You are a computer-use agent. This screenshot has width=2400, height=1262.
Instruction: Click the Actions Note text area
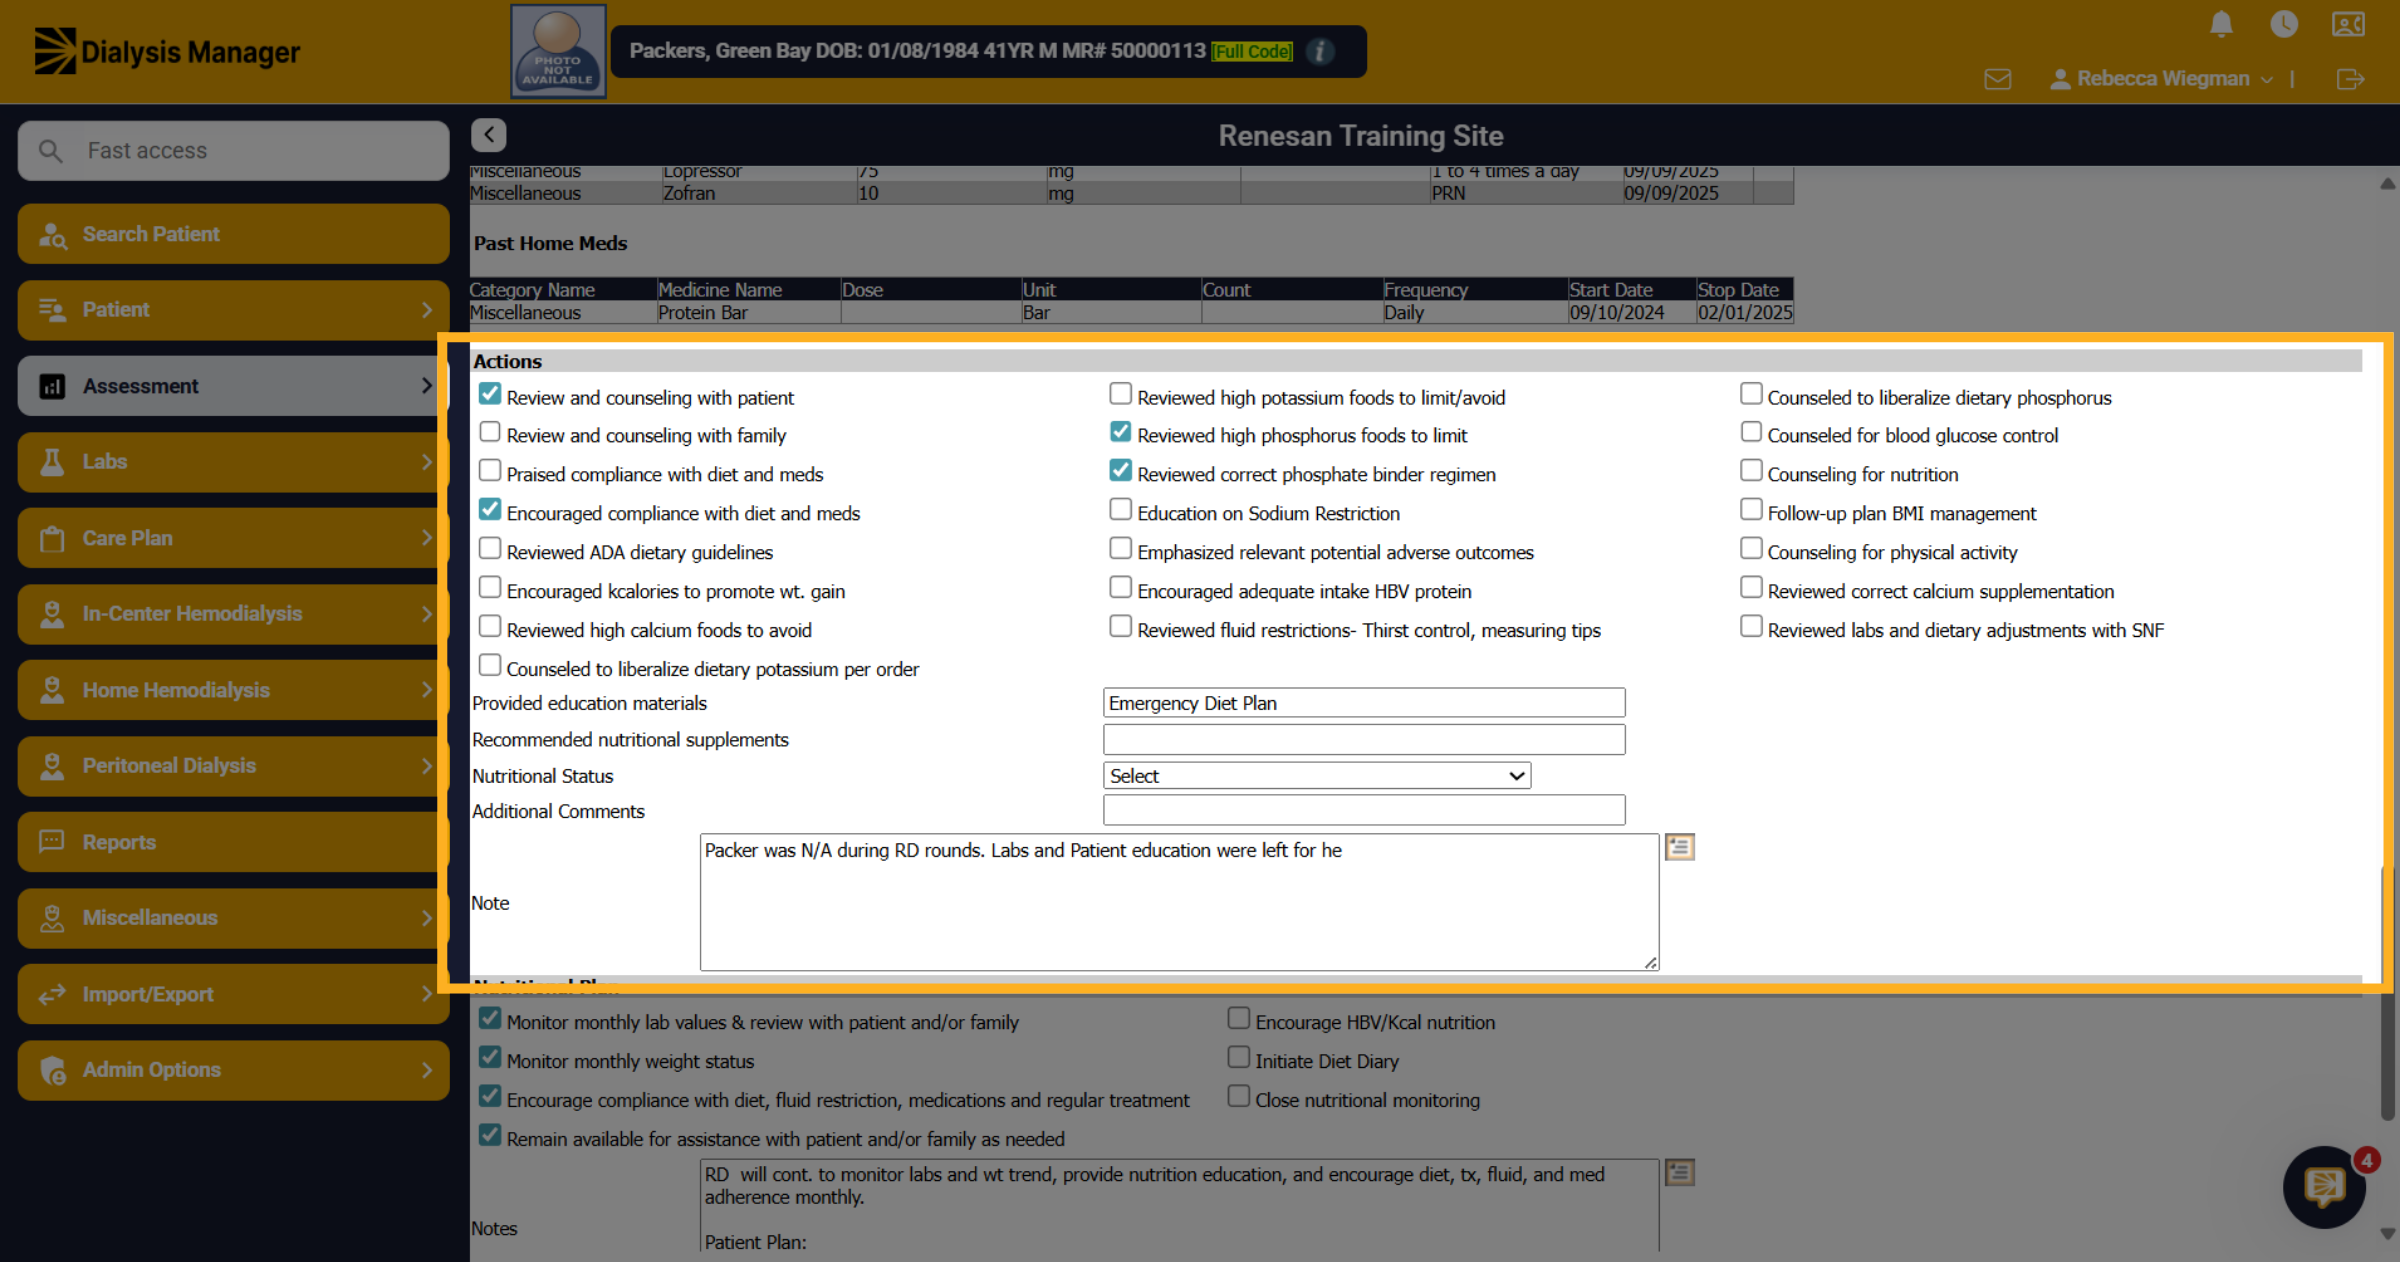coord(1179,902)
